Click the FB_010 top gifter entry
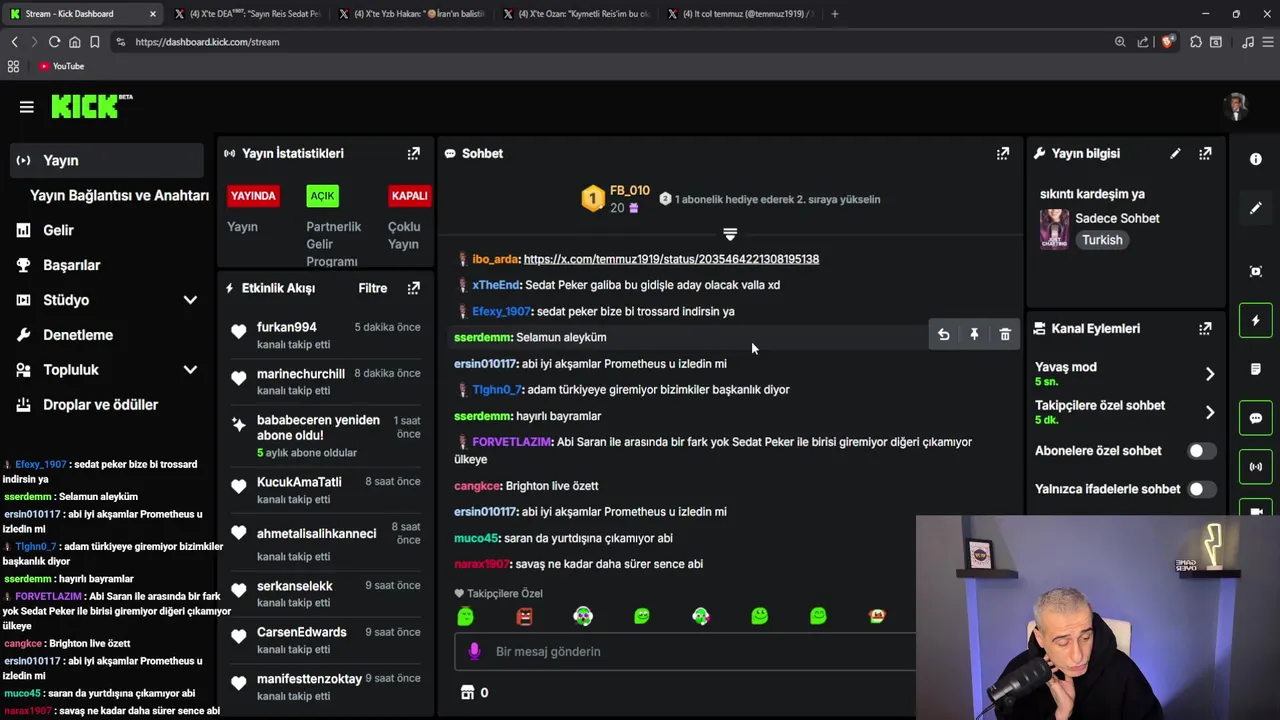1280x720 pixels. (615, 199)
